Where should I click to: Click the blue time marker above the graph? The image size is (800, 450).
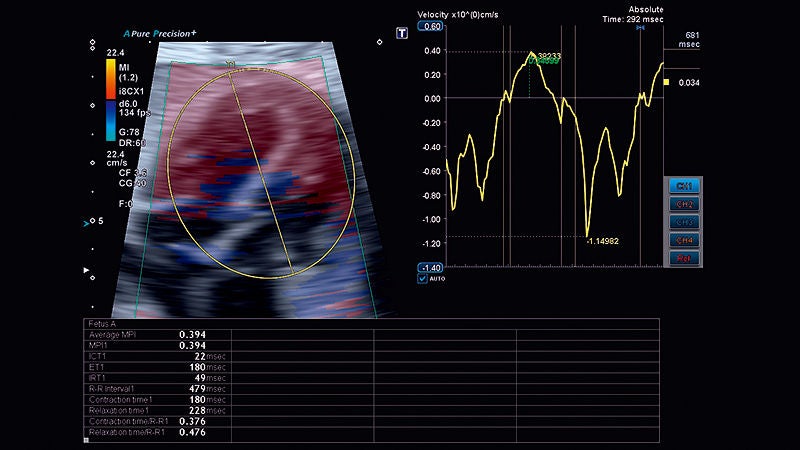point(640,28)
